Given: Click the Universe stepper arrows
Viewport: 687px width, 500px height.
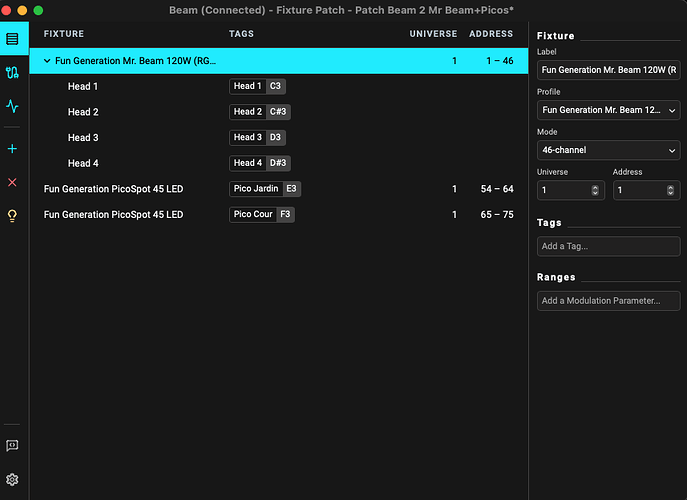Looking at the screenshot, I should [x=595, y=190].
